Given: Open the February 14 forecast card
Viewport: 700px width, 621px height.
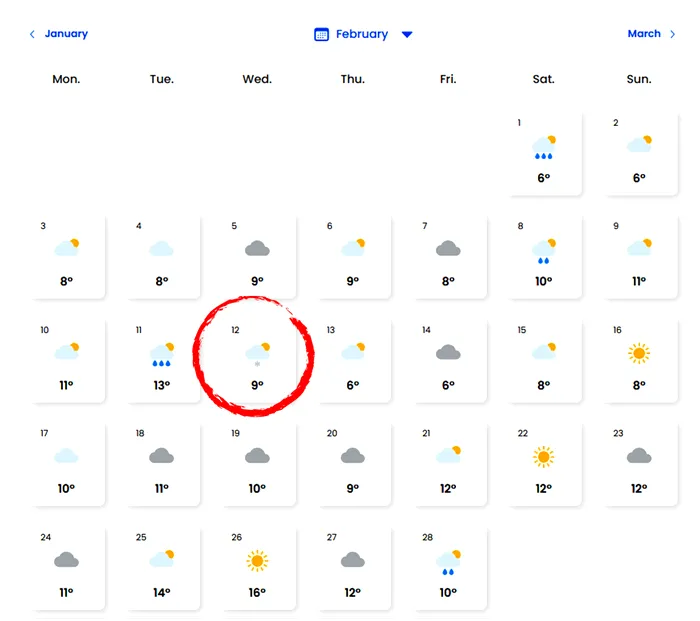Looking at the screenshot, I should coord(448,361).
